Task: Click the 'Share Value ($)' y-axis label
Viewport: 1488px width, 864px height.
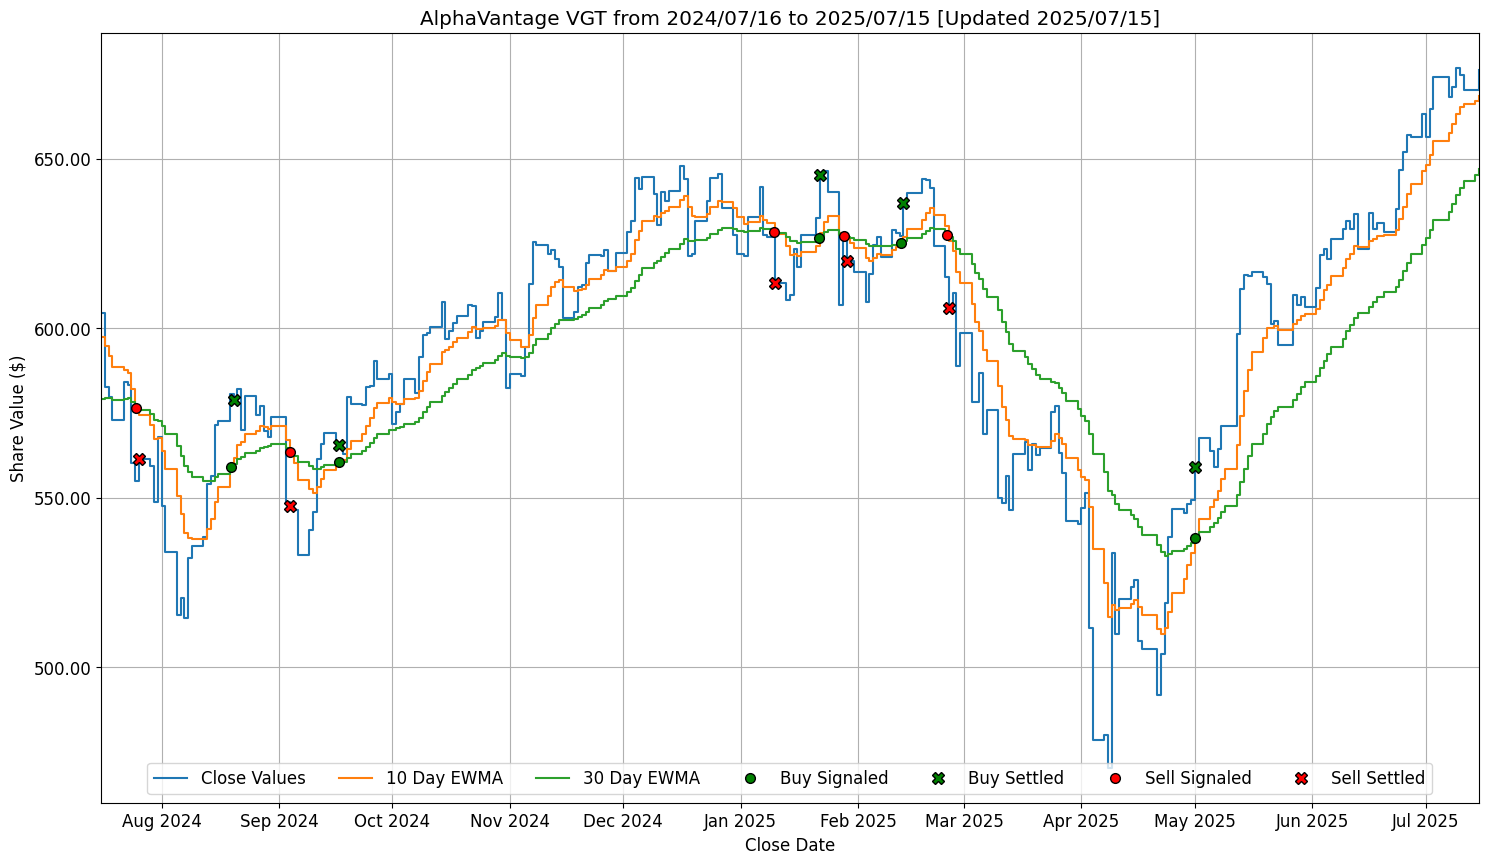Action: tap(18, 418)
